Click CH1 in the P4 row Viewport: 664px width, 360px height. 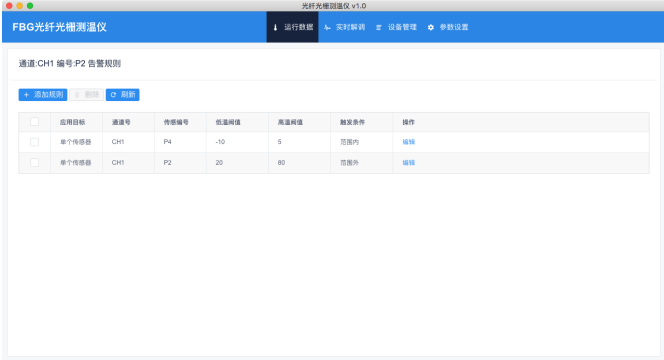(118, 142)
